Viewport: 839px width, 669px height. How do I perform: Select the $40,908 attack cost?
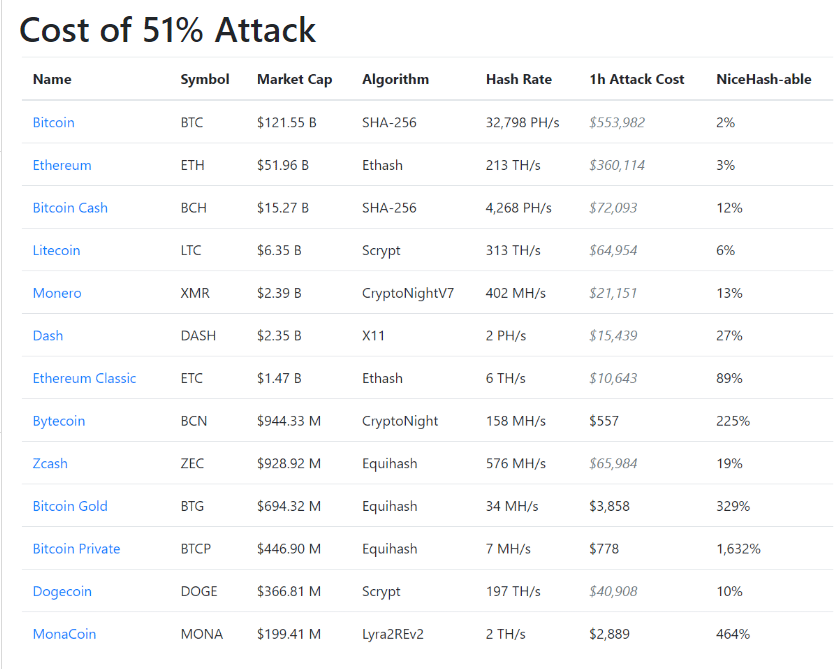coord(613,591)
